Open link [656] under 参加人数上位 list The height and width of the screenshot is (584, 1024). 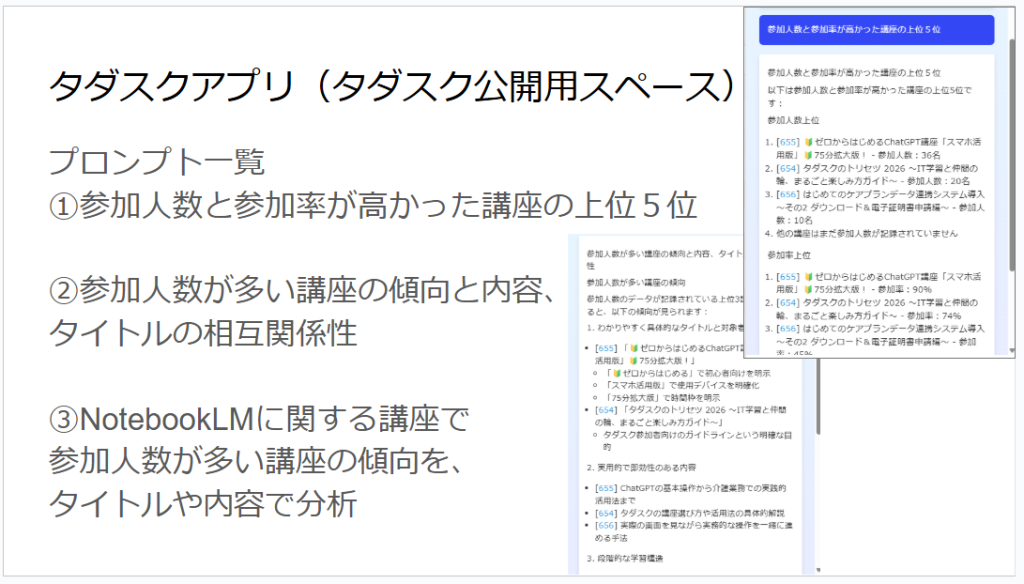787,194
